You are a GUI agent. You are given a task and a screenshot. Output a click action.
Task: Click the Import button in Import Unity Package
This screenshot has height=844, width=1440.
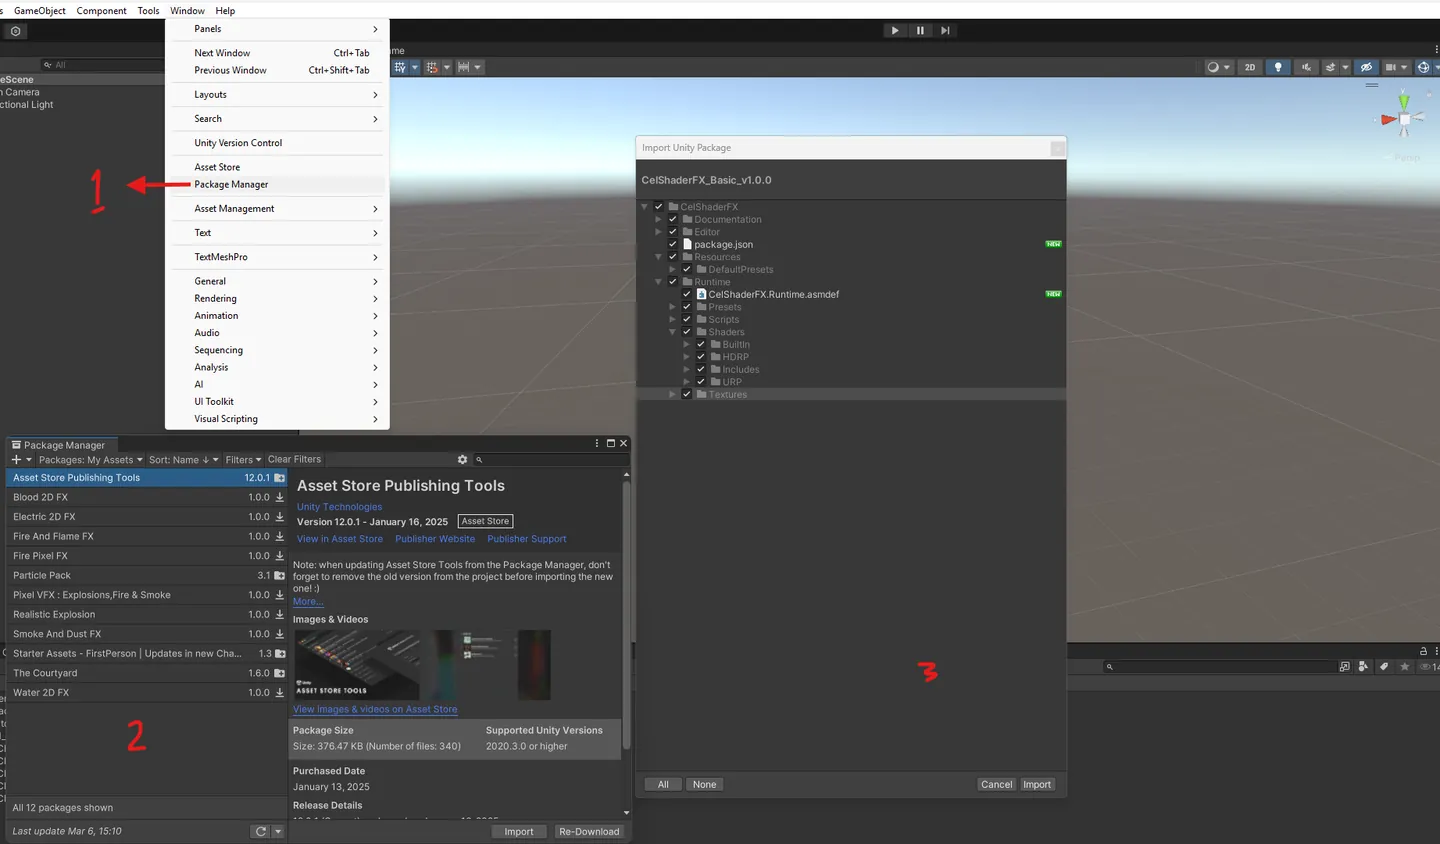[1037, 784]
